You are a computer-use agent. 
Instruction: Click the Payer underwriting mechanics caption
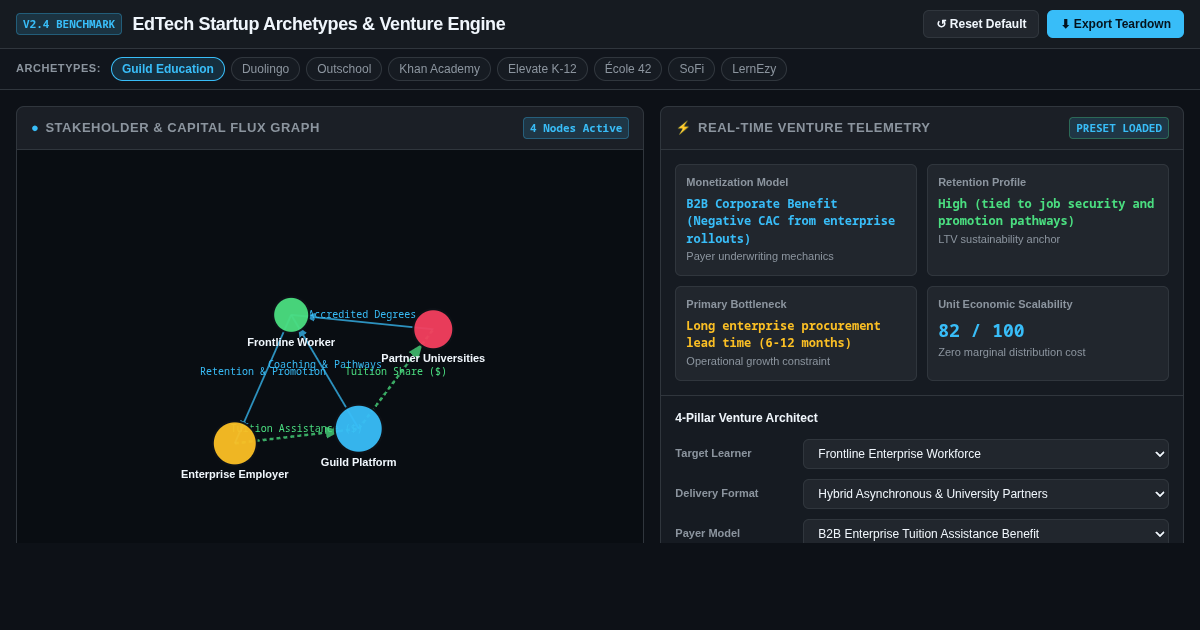point(760,256)
